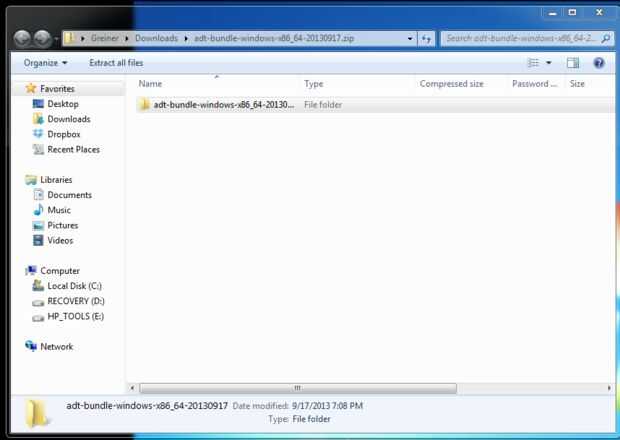
Task: Click the RECOVERY (D:) drive icon
Action: click(38, 302)
